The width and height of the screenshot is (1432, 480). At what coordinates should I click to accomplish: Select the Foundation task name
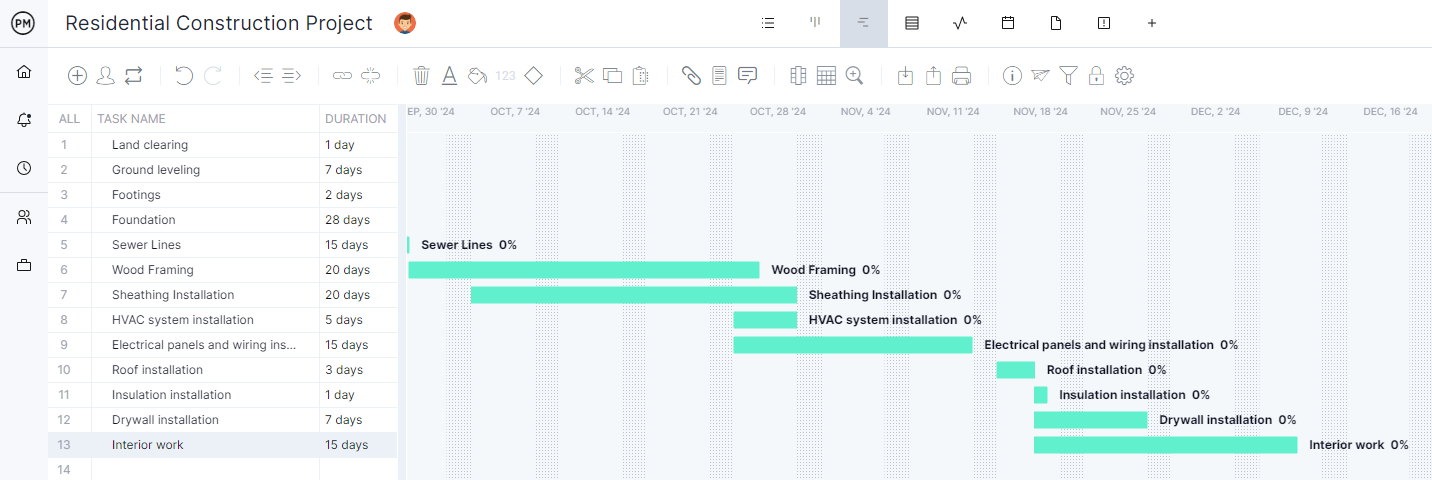[x=144, y=220]
